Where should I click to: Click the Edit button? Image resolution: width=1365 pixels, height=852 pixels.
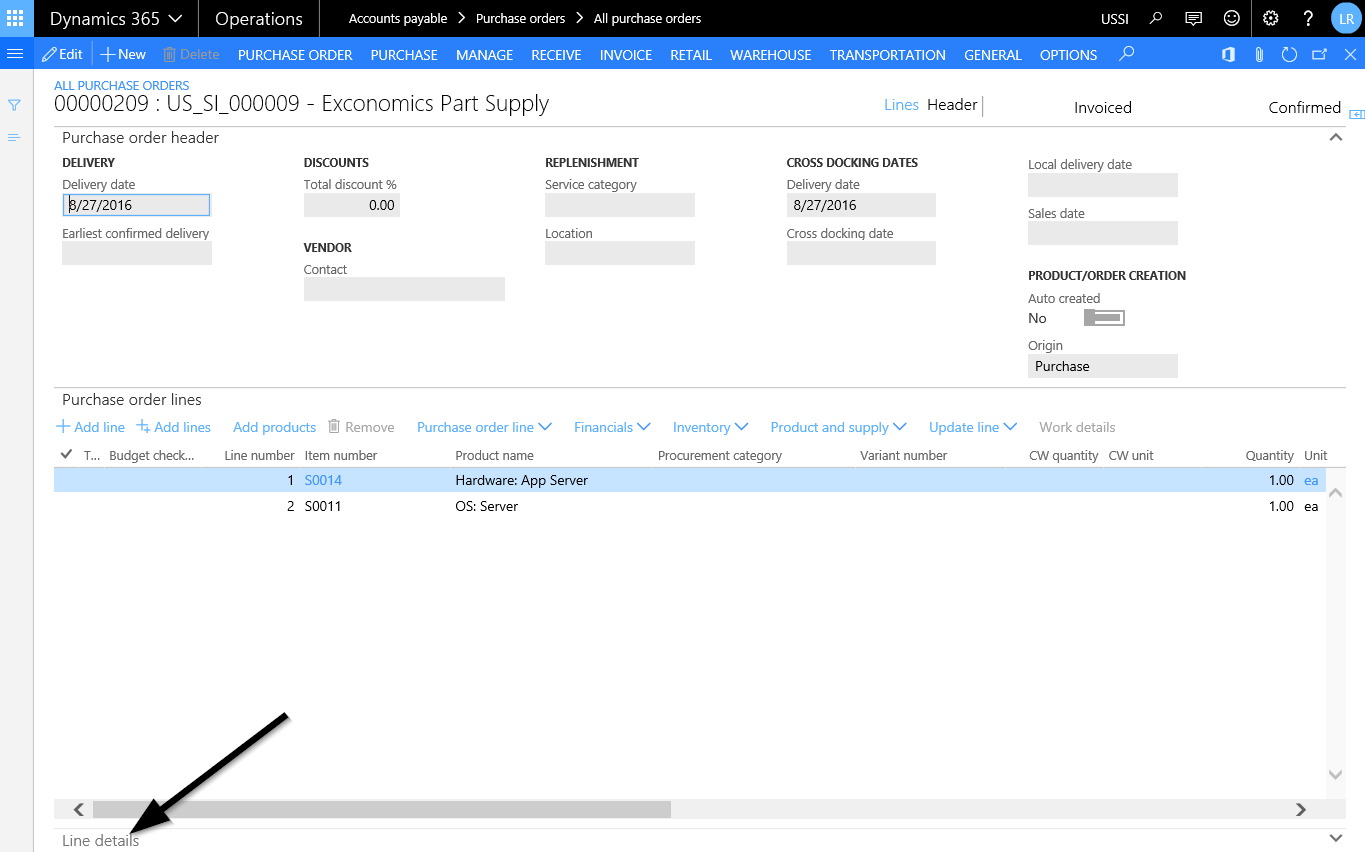[x=62, y=54]
